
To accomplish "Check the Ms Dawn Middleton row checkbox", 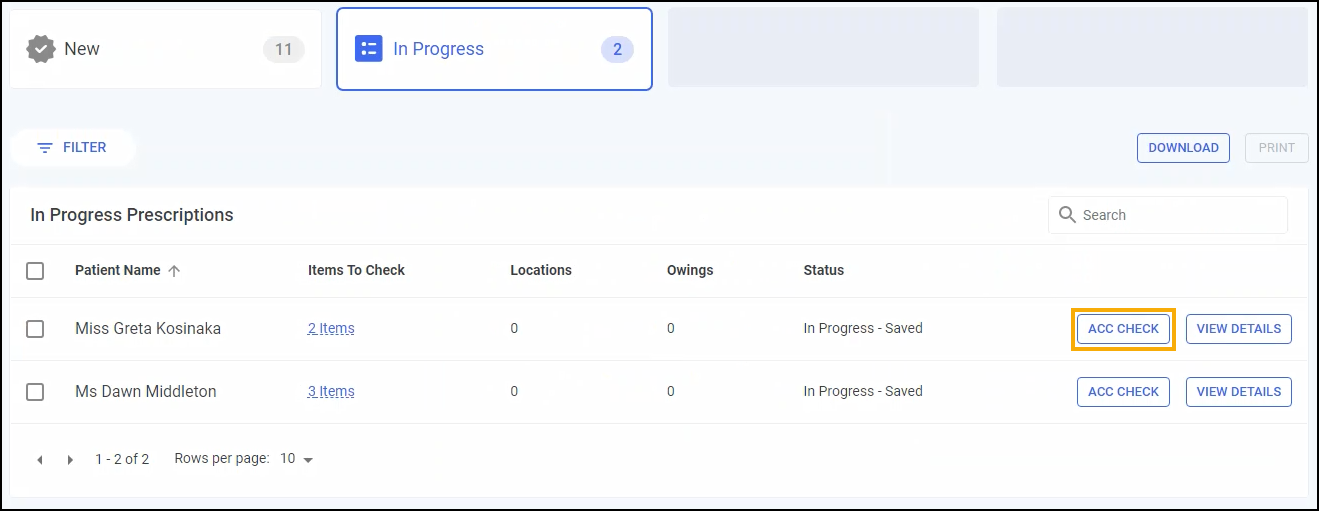I will pyautogui.click(x=35, y=392).
